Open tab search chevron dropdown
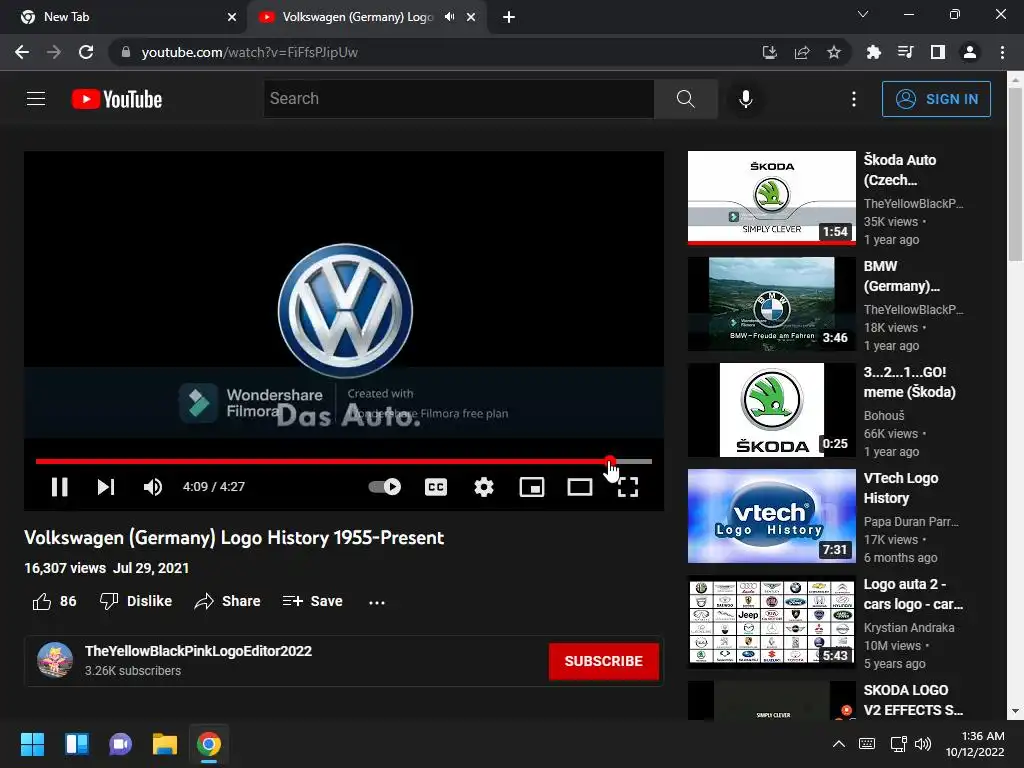 (863, 14)
